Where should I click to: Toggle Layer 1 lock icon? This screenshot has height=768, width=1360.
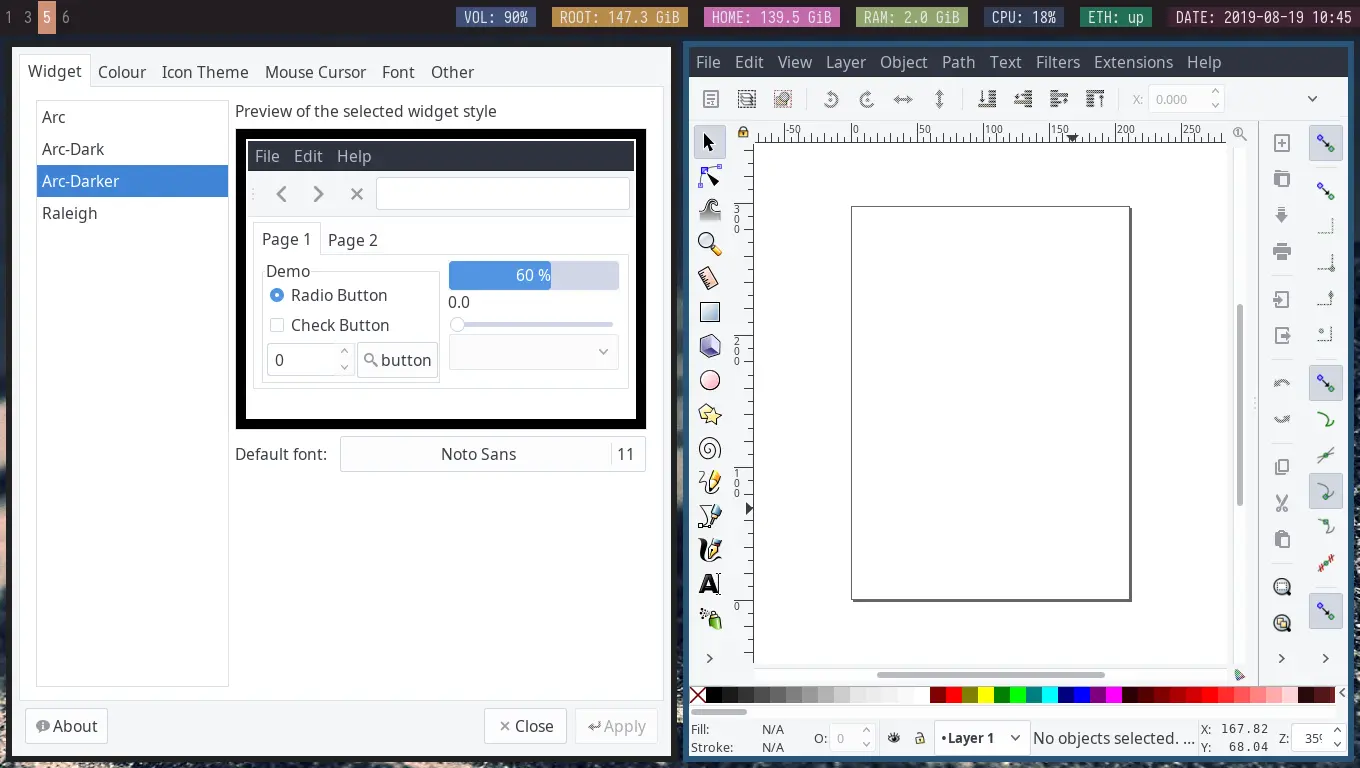pos(919,738)
